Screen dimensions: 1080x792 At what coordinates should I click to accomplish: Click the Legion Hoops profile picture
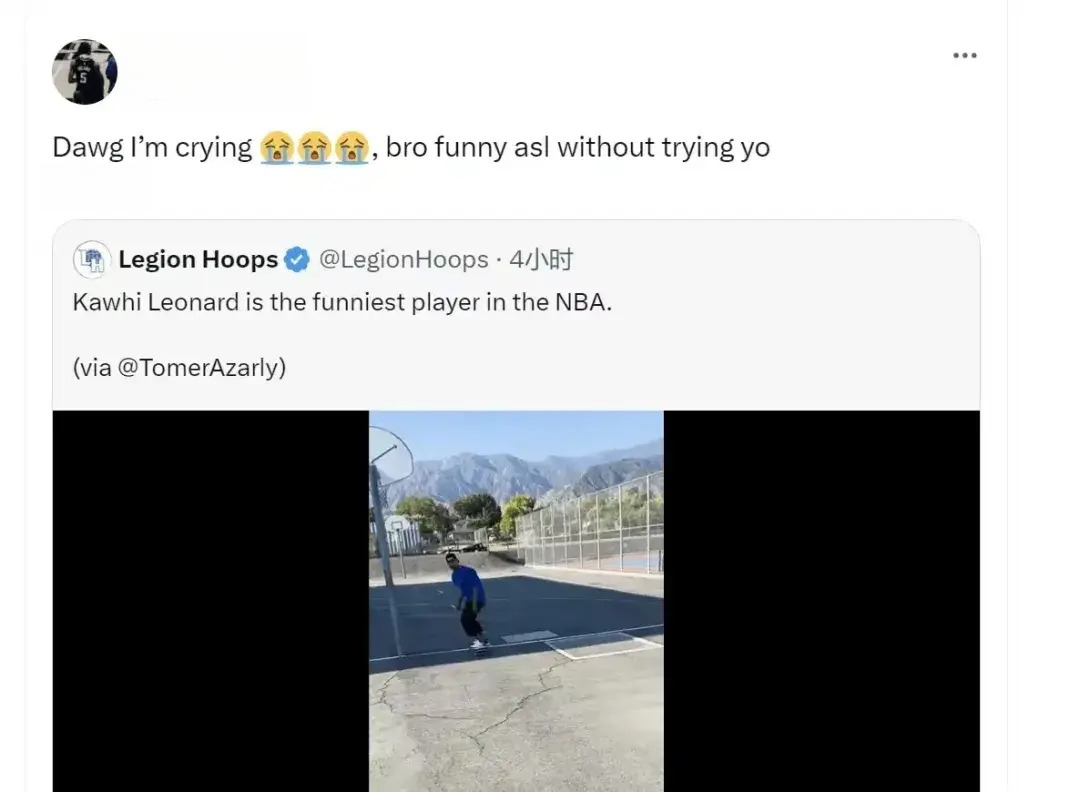click(x=92, y=260)
